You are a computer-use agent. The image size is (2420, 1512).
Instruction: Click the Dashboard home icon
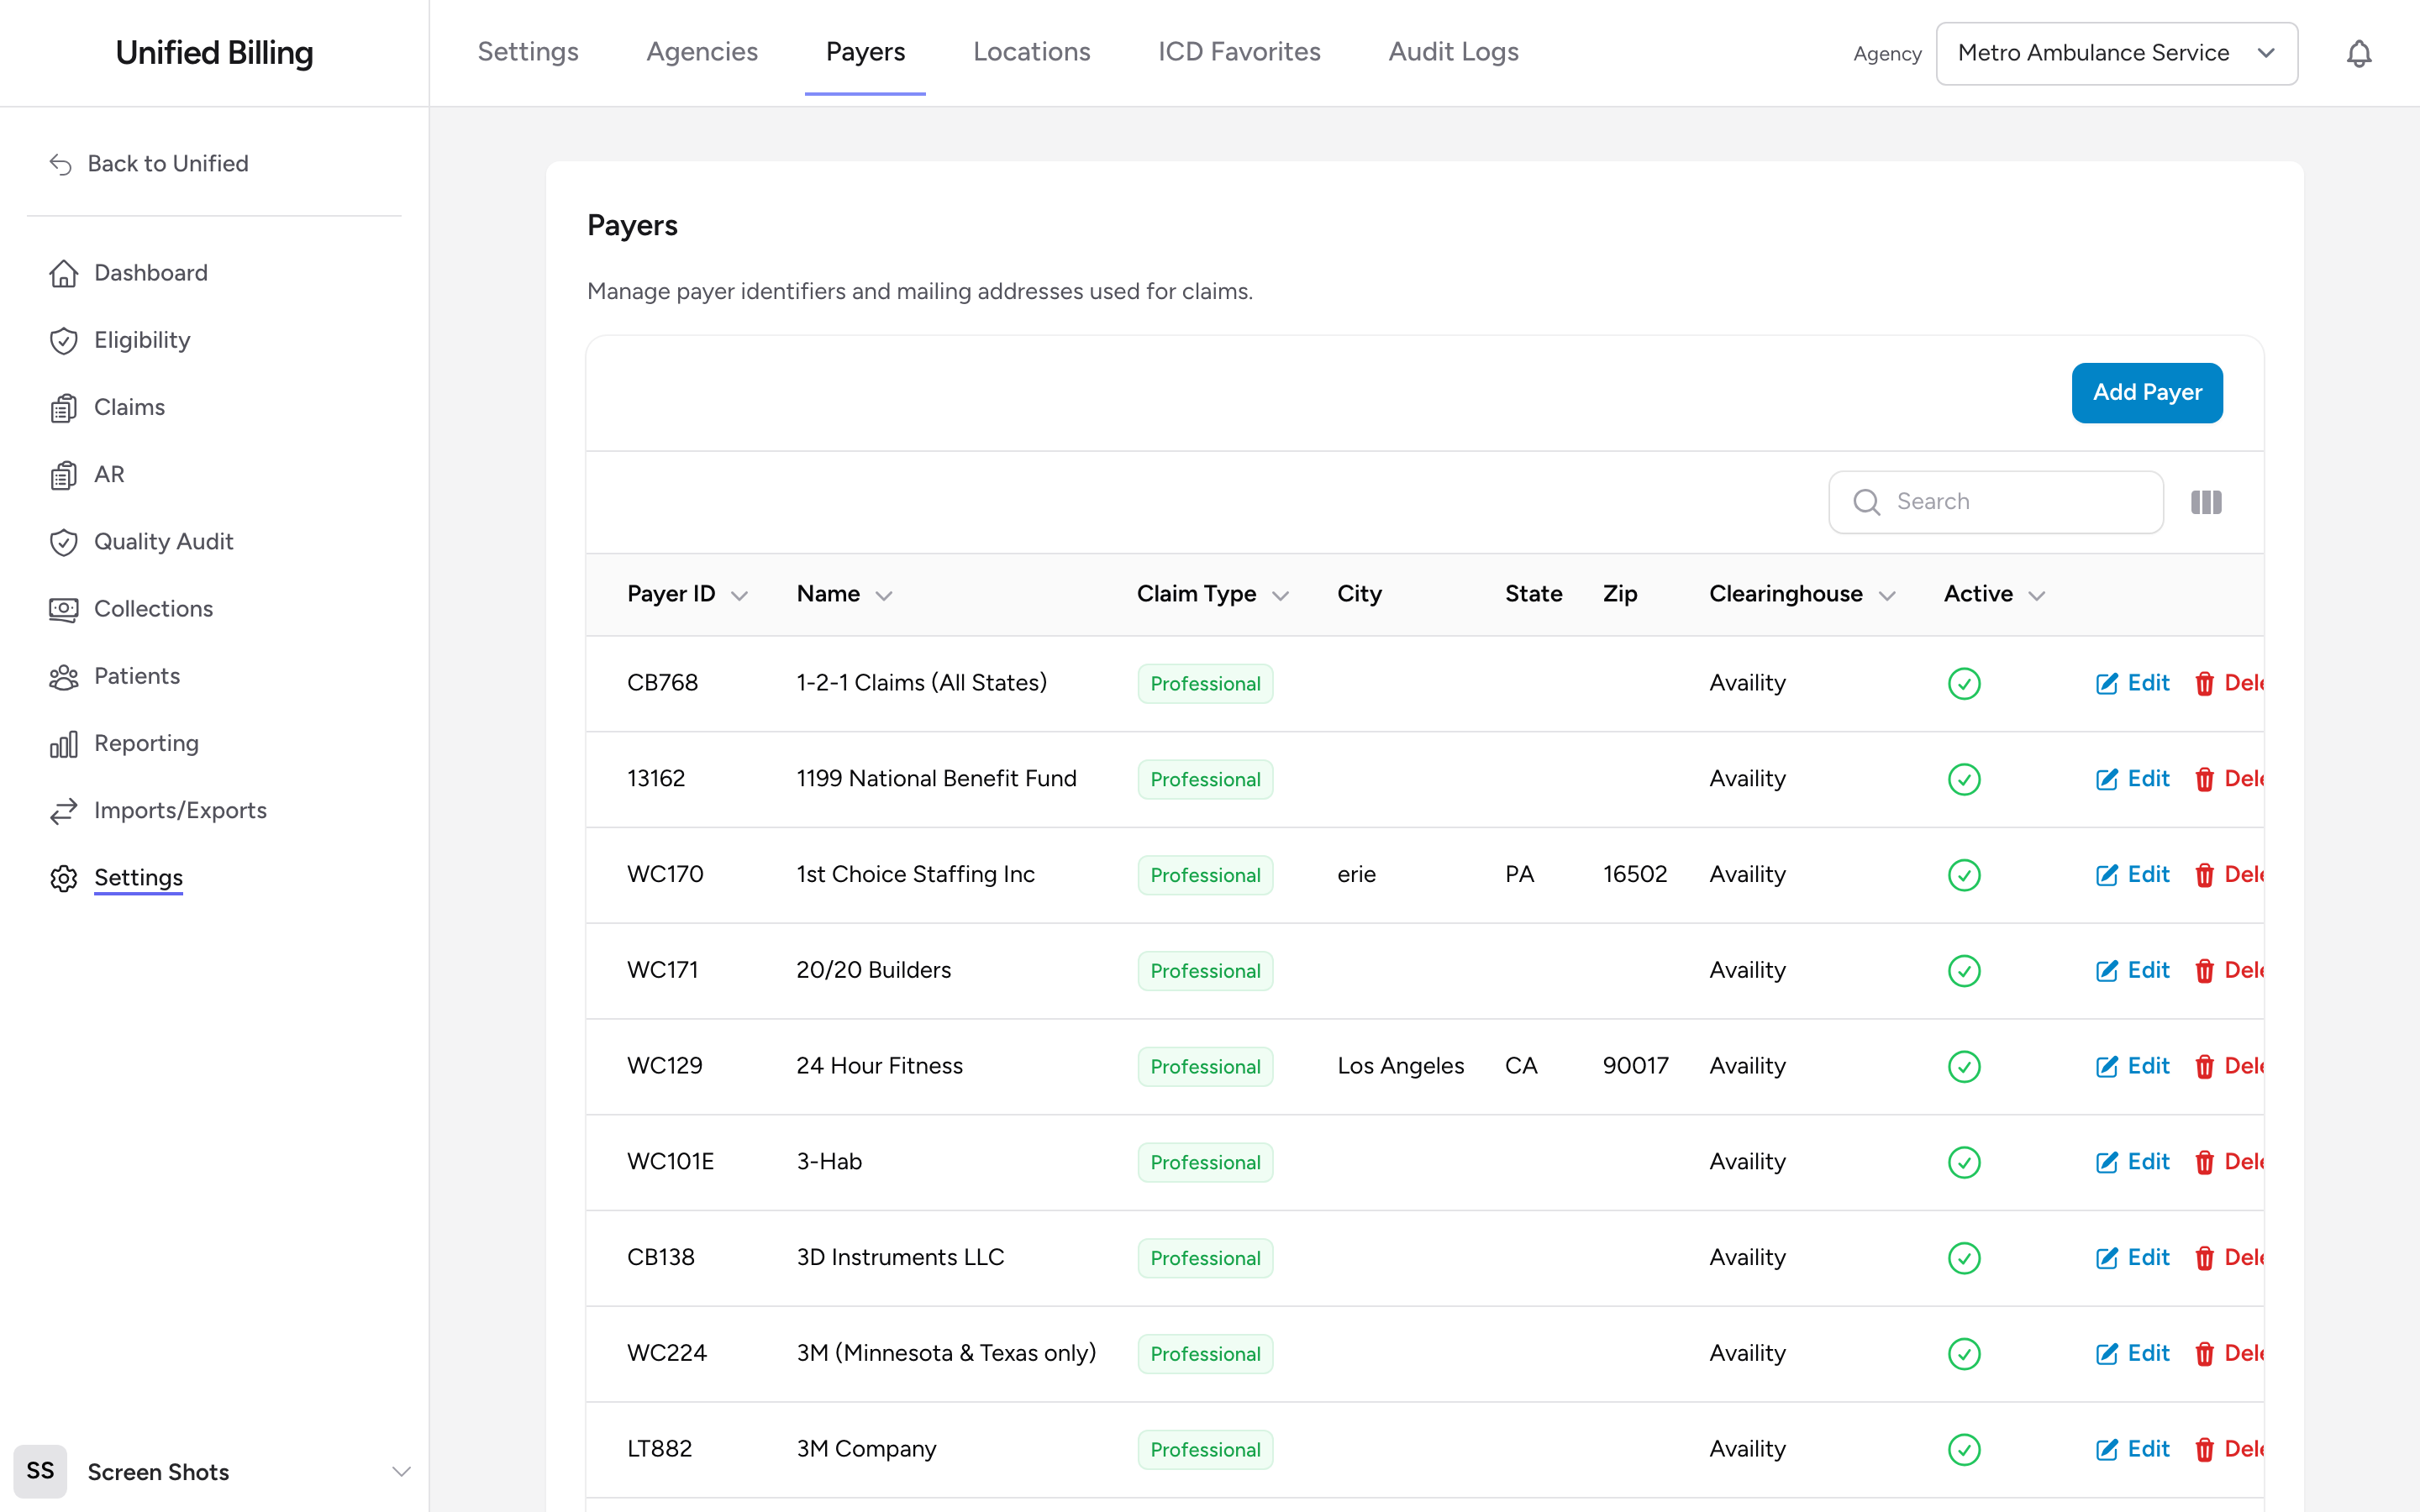pyautogui.click(x=64, y=273)
